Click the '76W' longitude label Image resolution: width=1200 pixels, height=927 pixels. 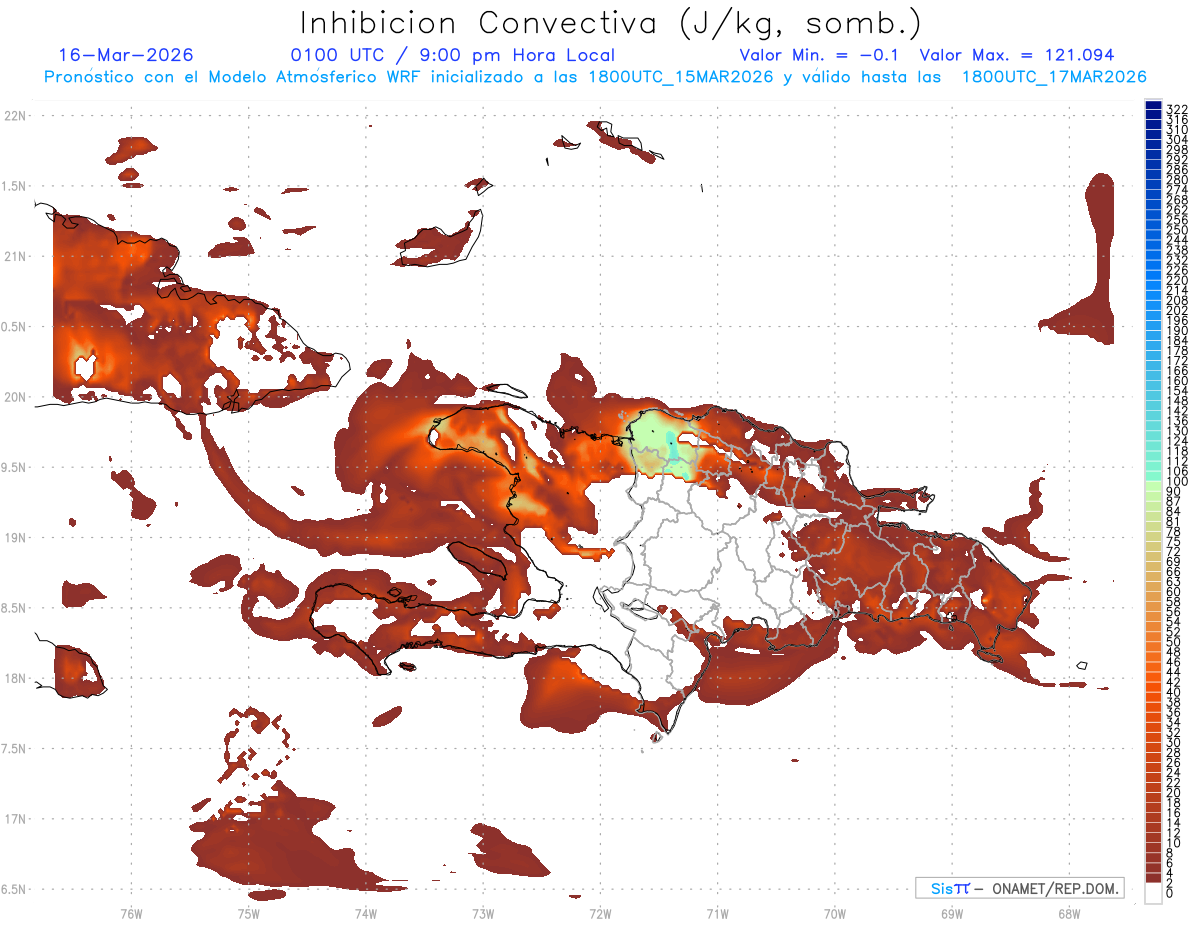coord(131,913)
